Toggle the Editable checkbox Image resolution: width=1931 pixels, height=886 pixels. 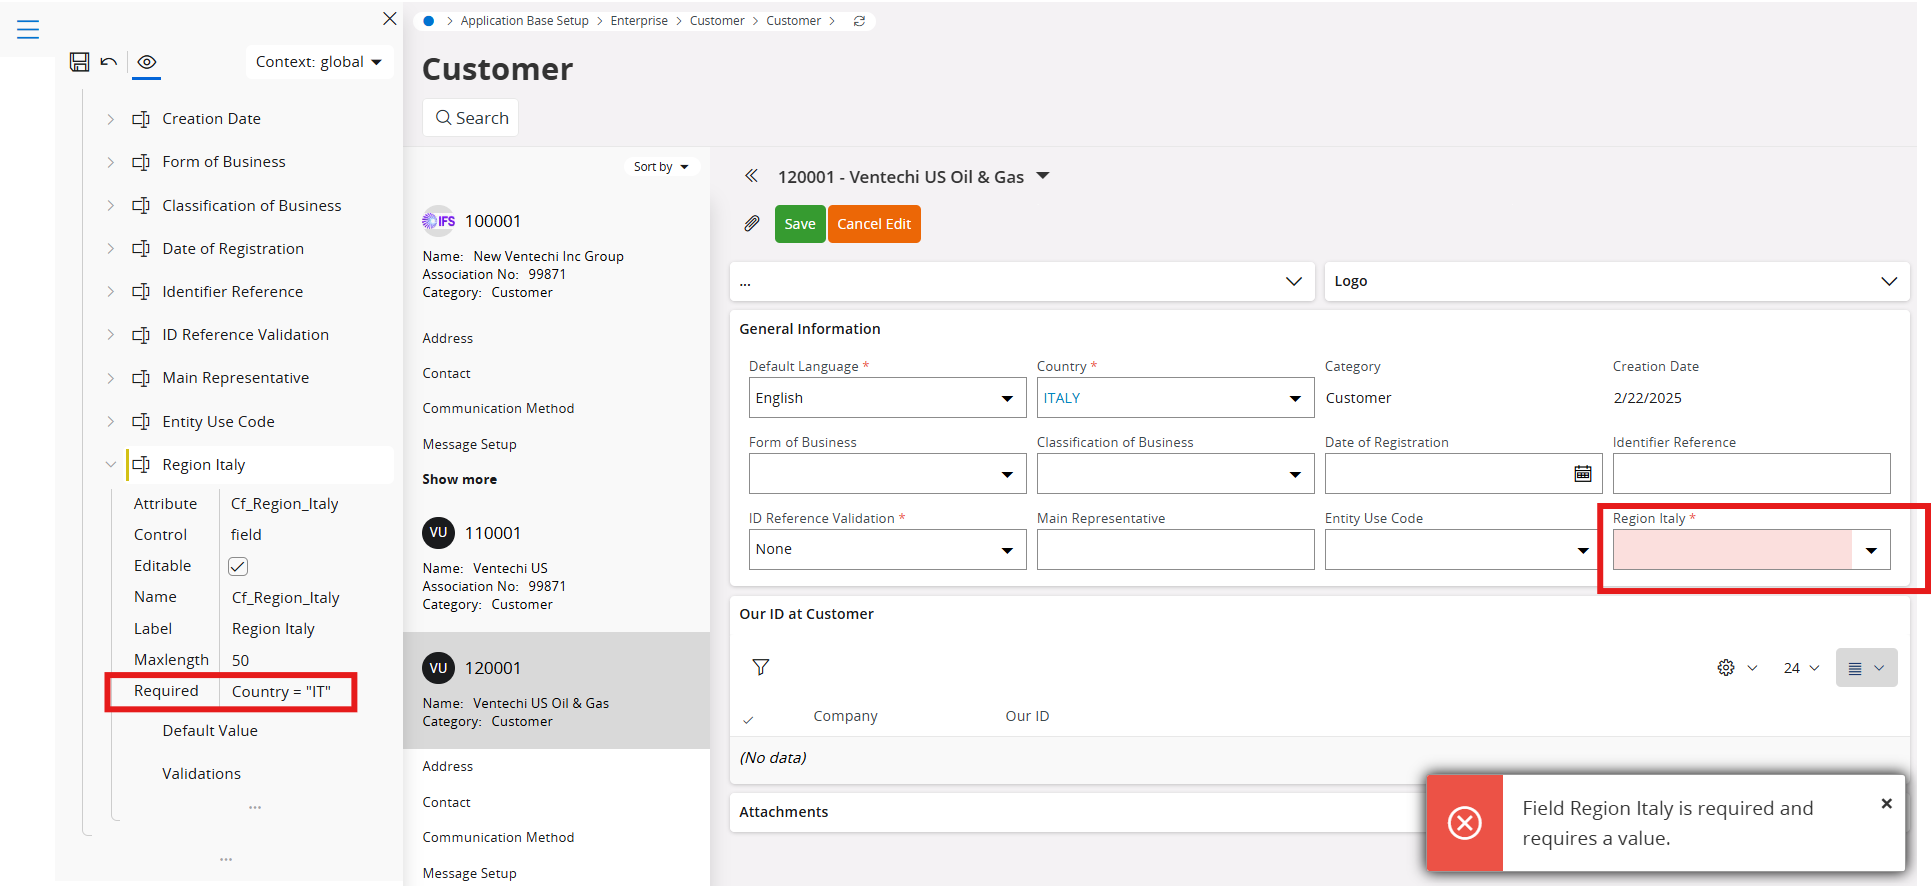point(238,566)
